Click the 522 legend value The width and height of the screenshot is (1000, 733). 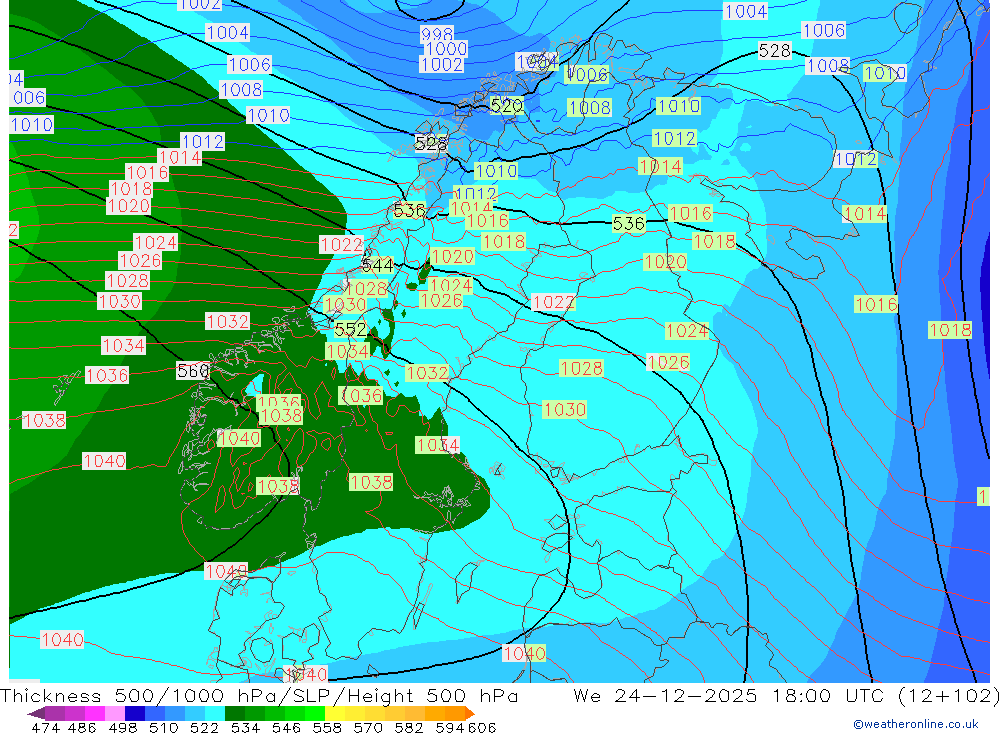[204, 727]
